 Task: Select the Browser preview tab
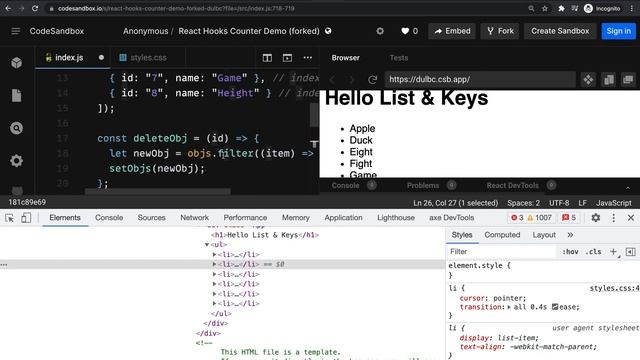pos(345,58)
